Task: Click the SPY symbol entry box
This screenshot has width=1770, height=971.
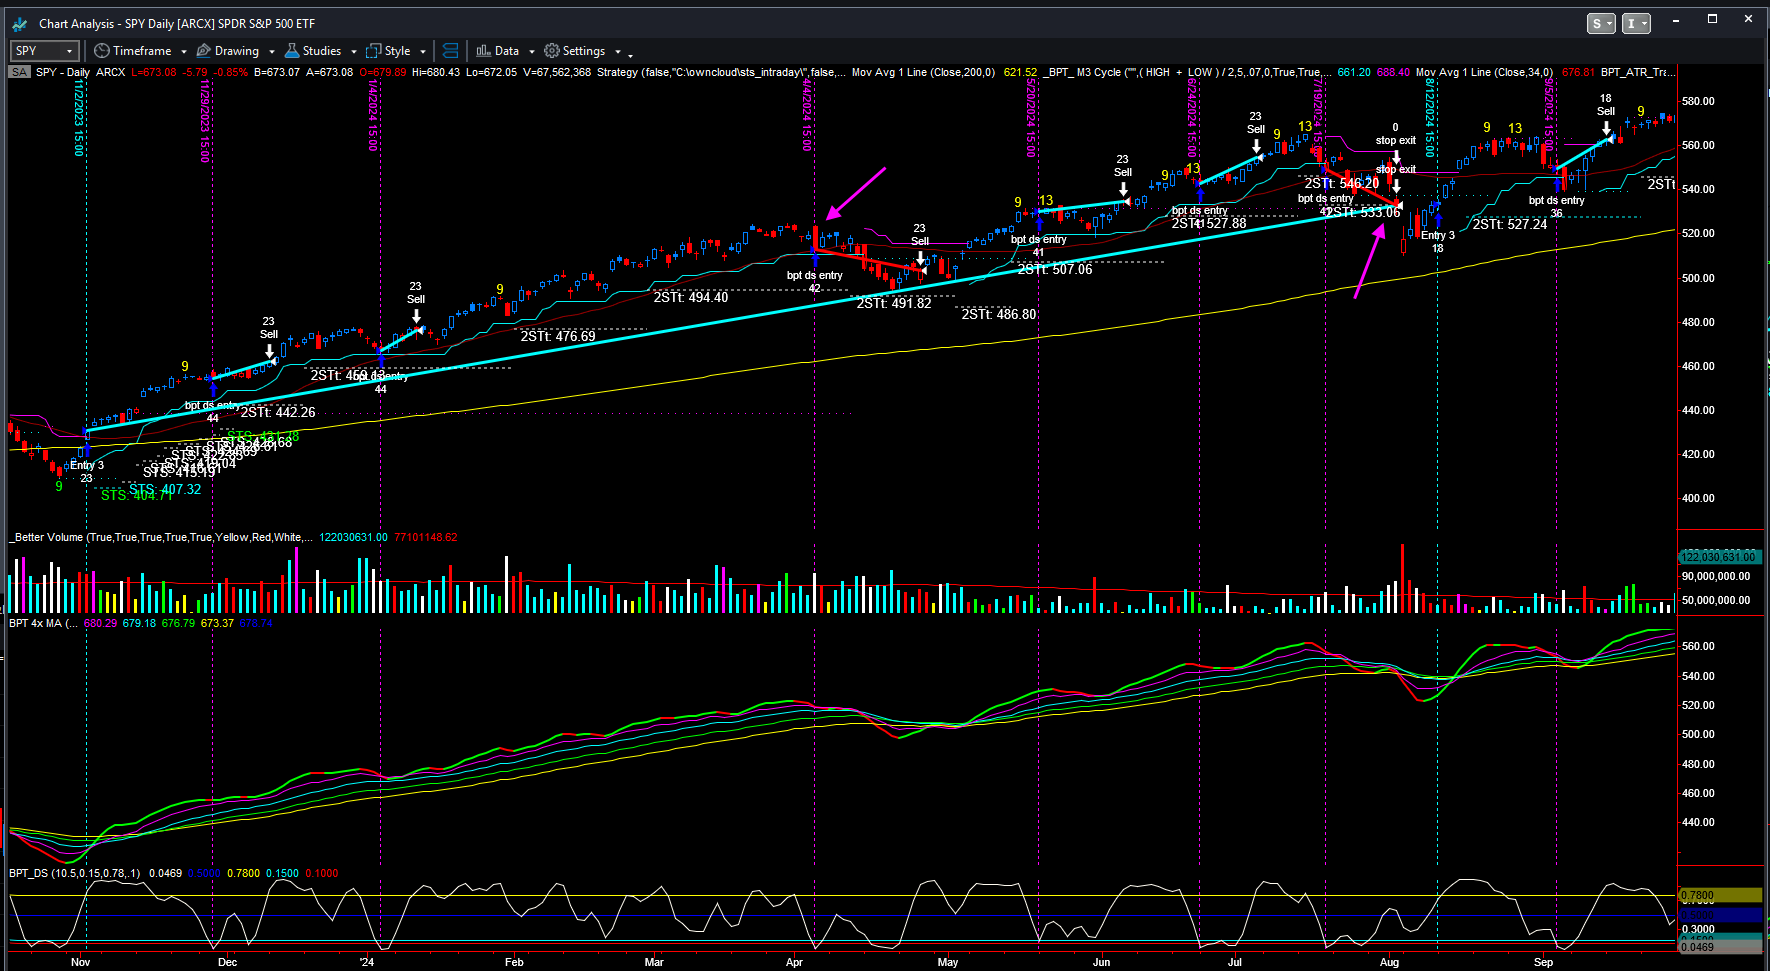Action: coord(36,51)
